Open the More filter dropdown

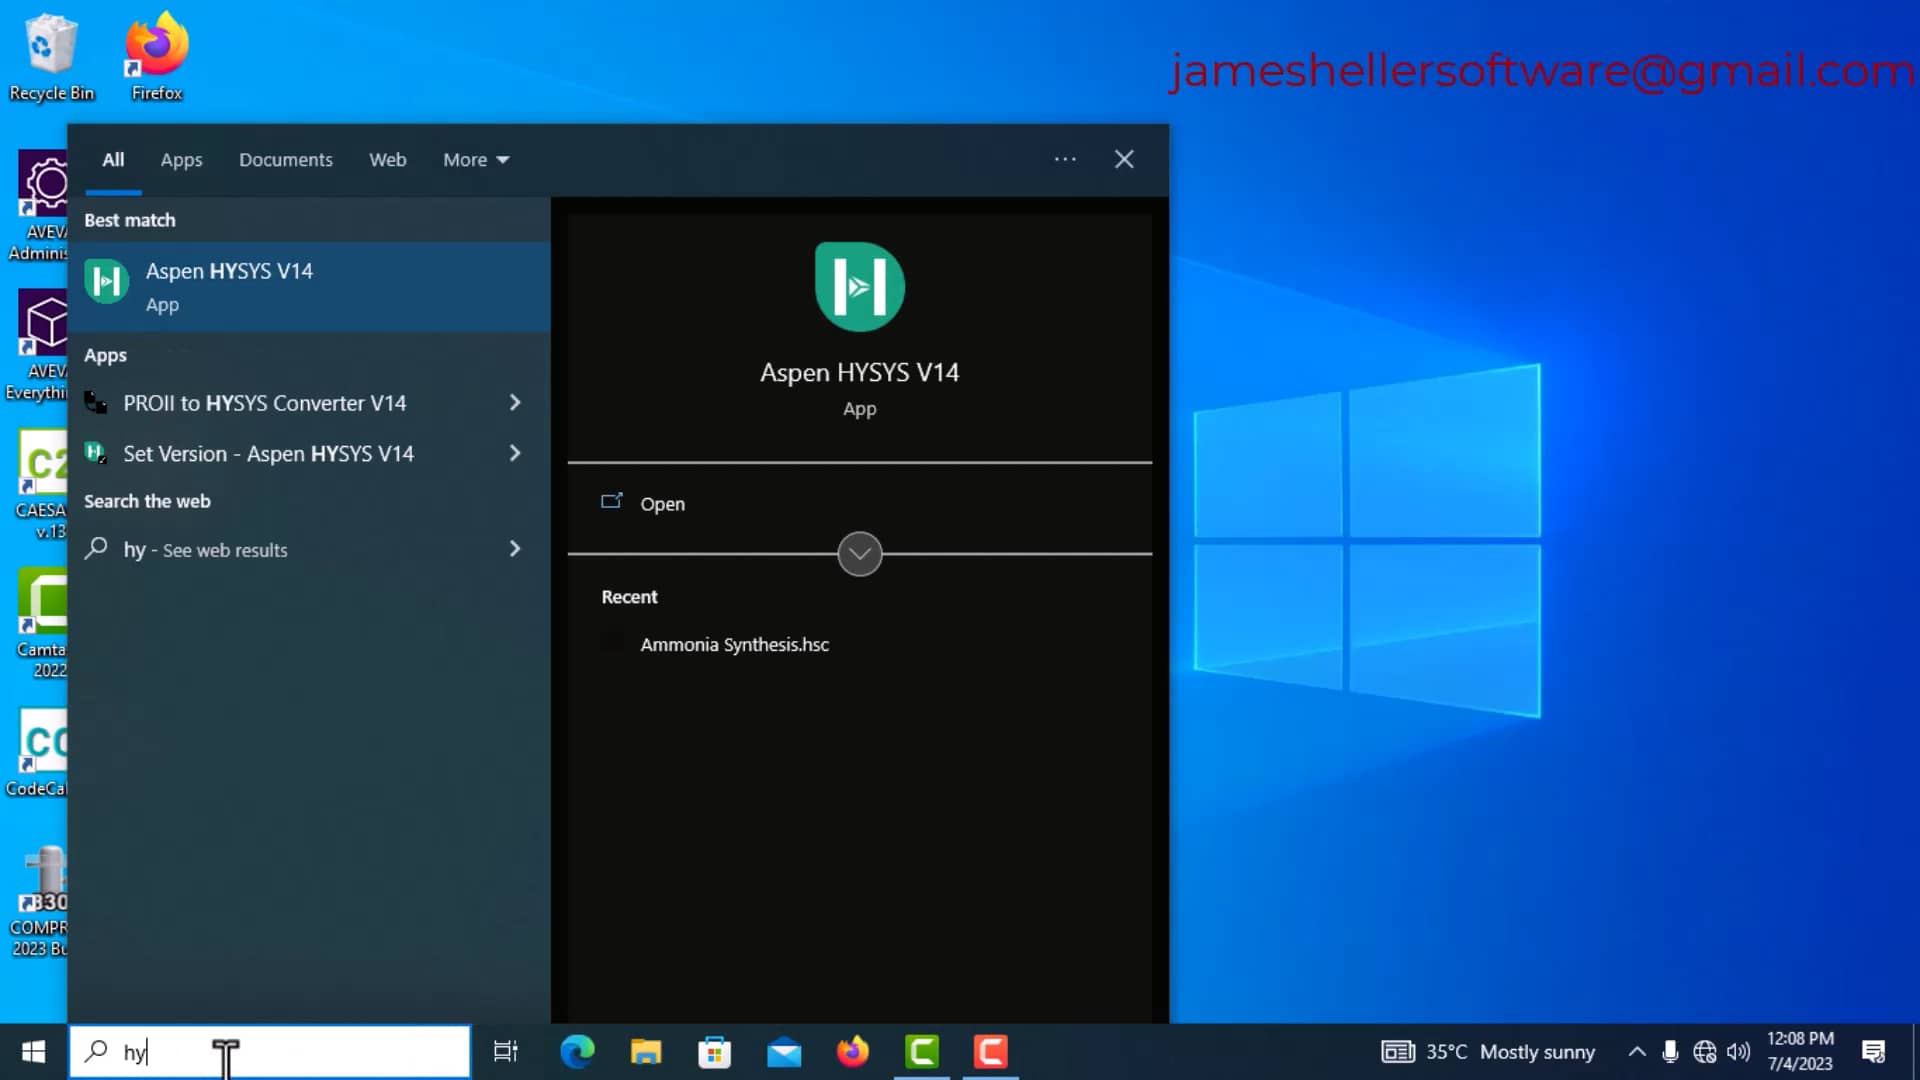[476, 160]
